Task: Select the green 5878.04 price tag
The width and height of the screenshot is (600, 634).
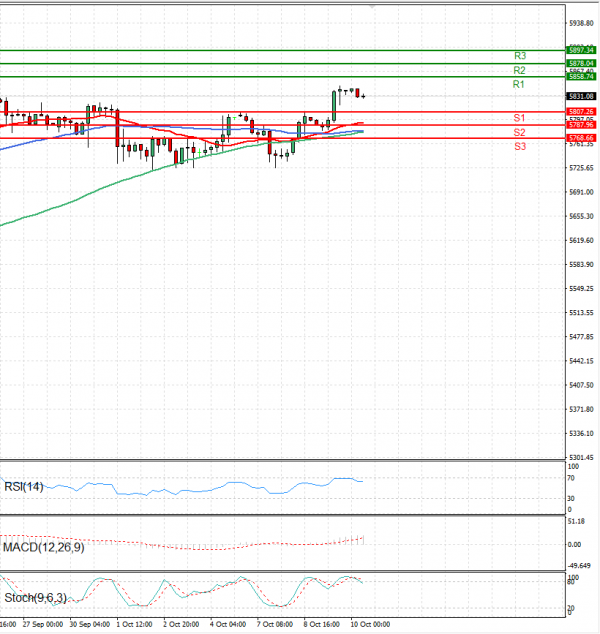Action: (581, 63)
